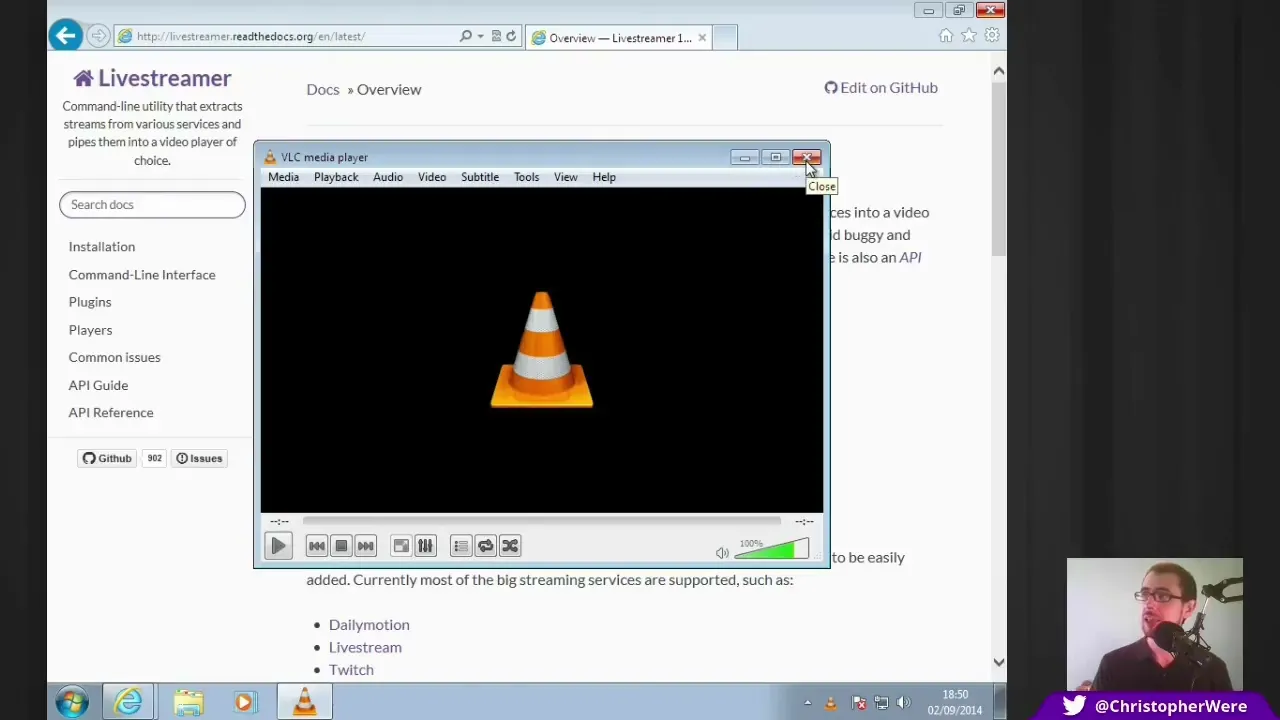This screenshot has height=720, width=1280.
Task: Open VLC Help menu
Action: pyautogui.click(x=604, y=177)
